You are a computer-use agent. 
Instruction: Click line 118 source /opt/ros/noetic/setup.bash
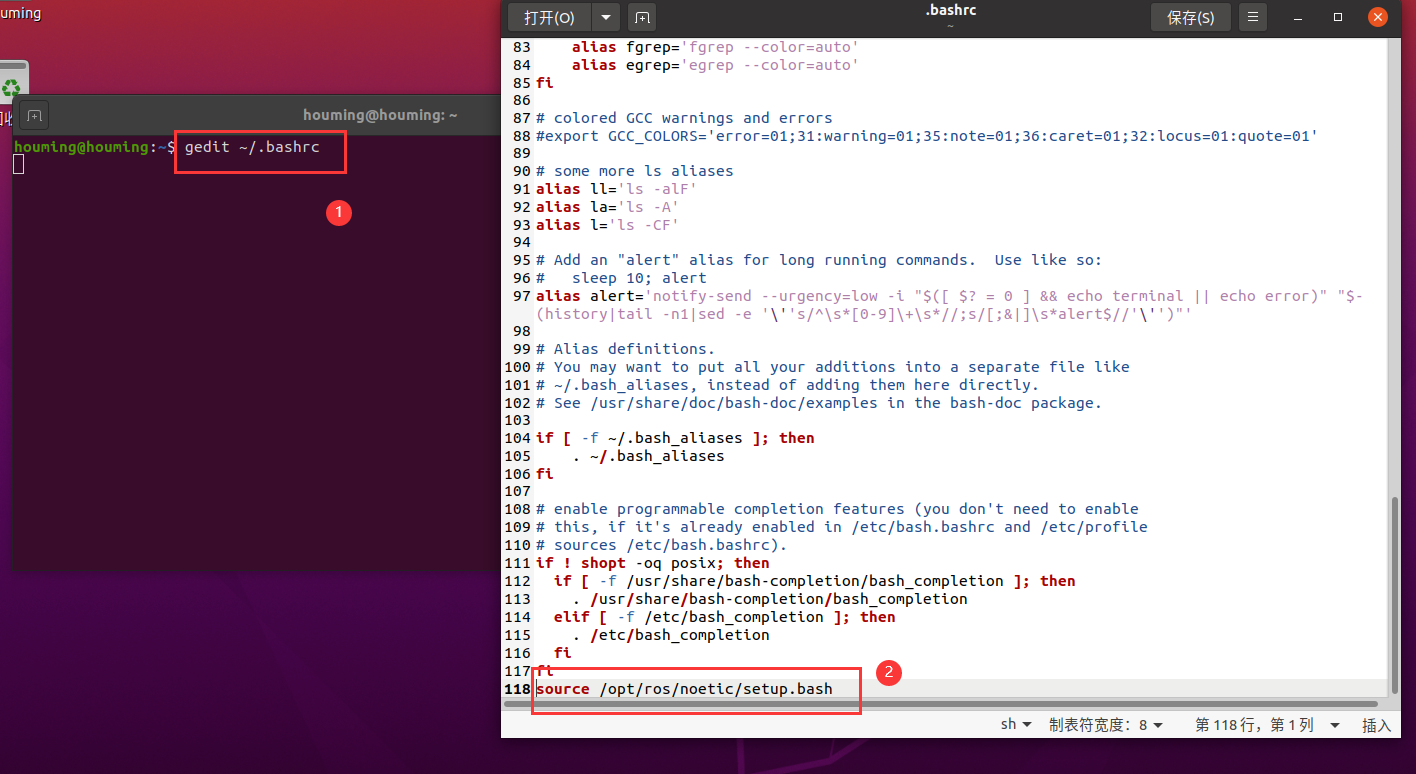coord(684,688)
